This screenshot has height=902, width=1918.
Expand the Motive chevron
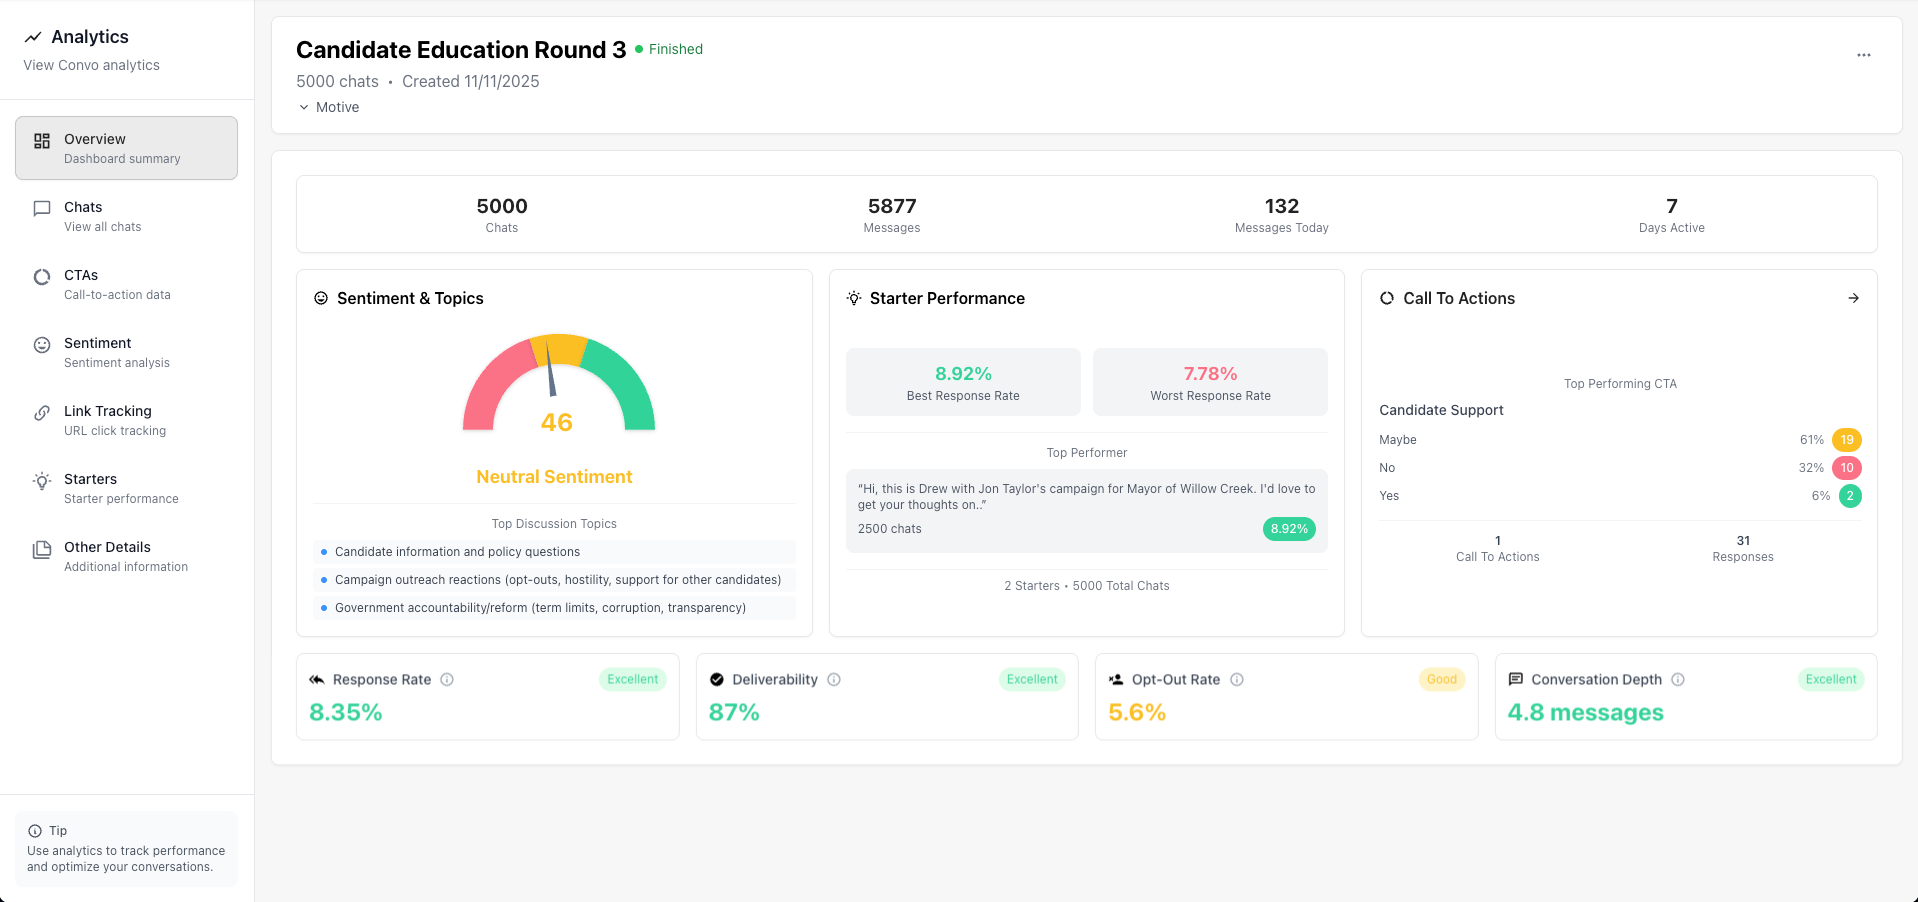coord(304,108)
